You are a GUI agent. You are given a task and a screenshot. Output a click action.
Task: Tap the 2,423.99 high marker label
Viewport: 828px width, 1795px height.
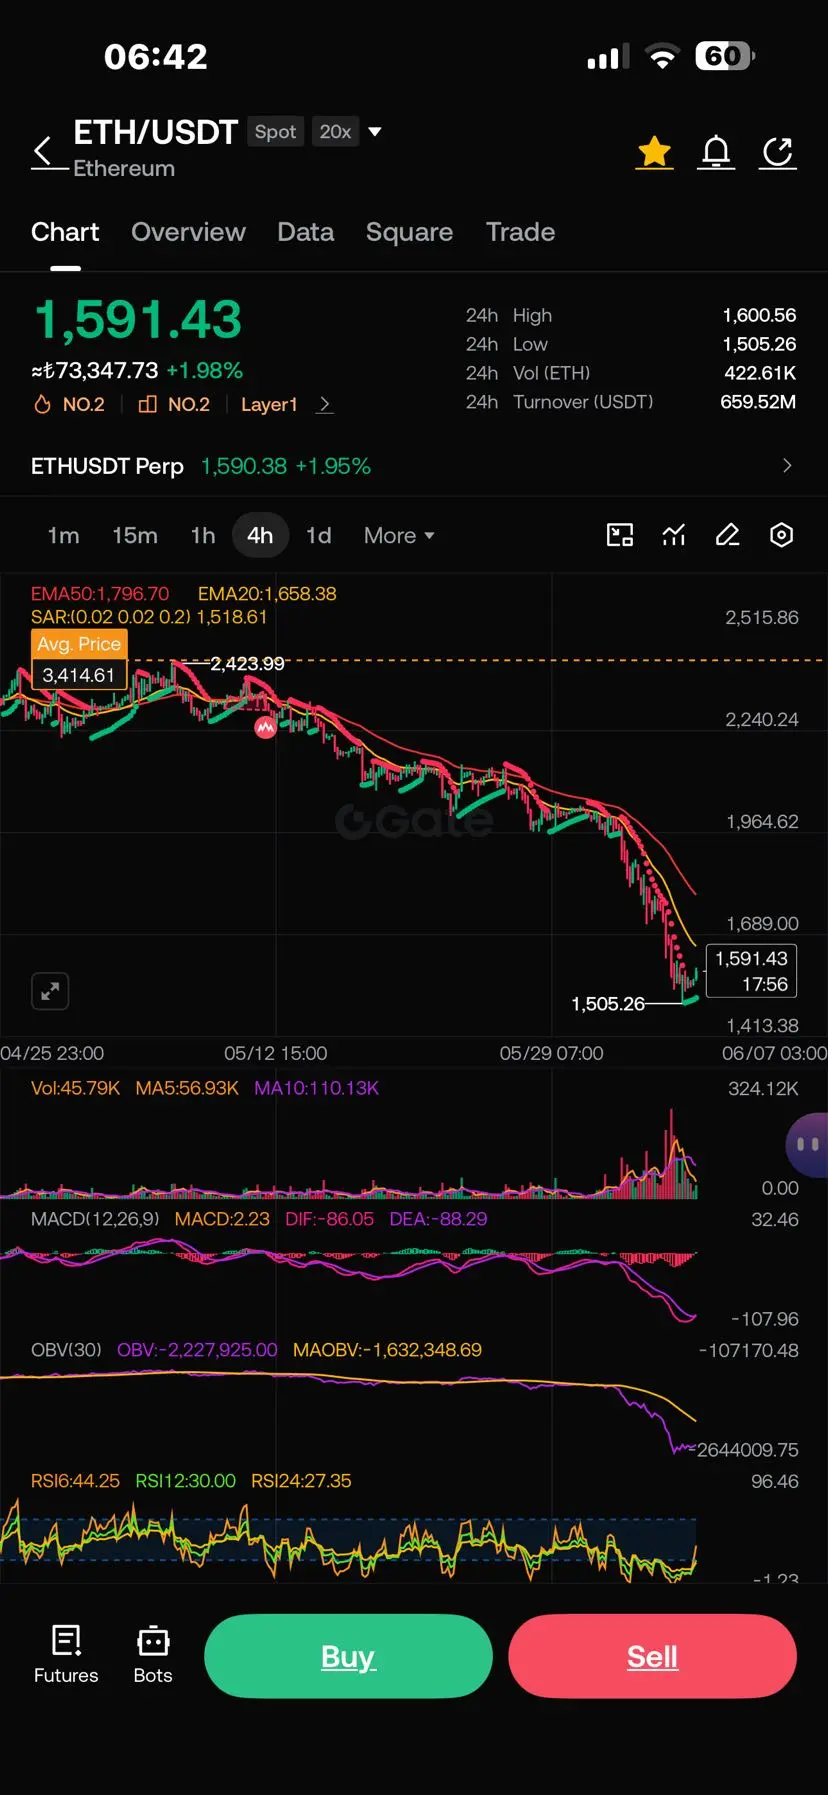[247, 663]
